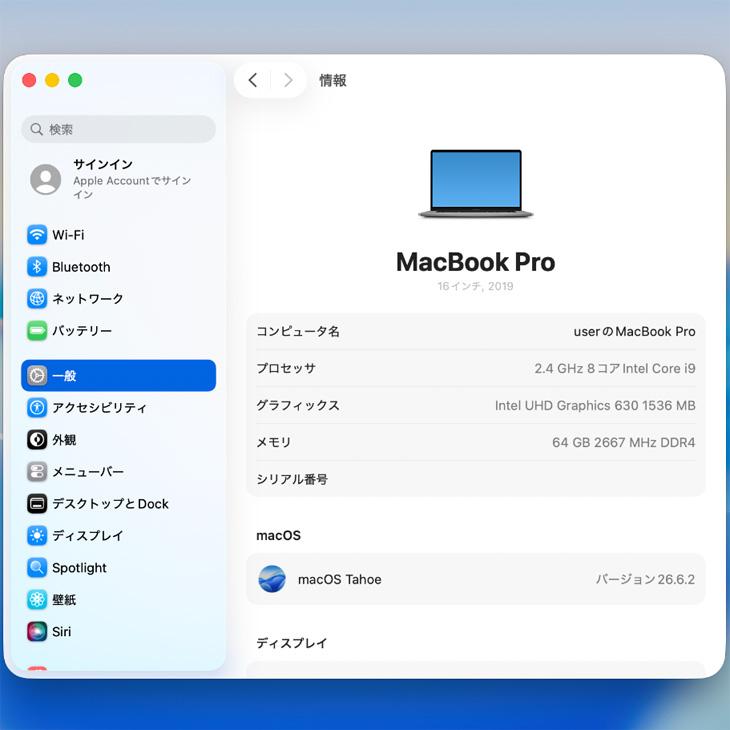Click the 一般 gear icon
730x730 pixels.
coord(37,376)
